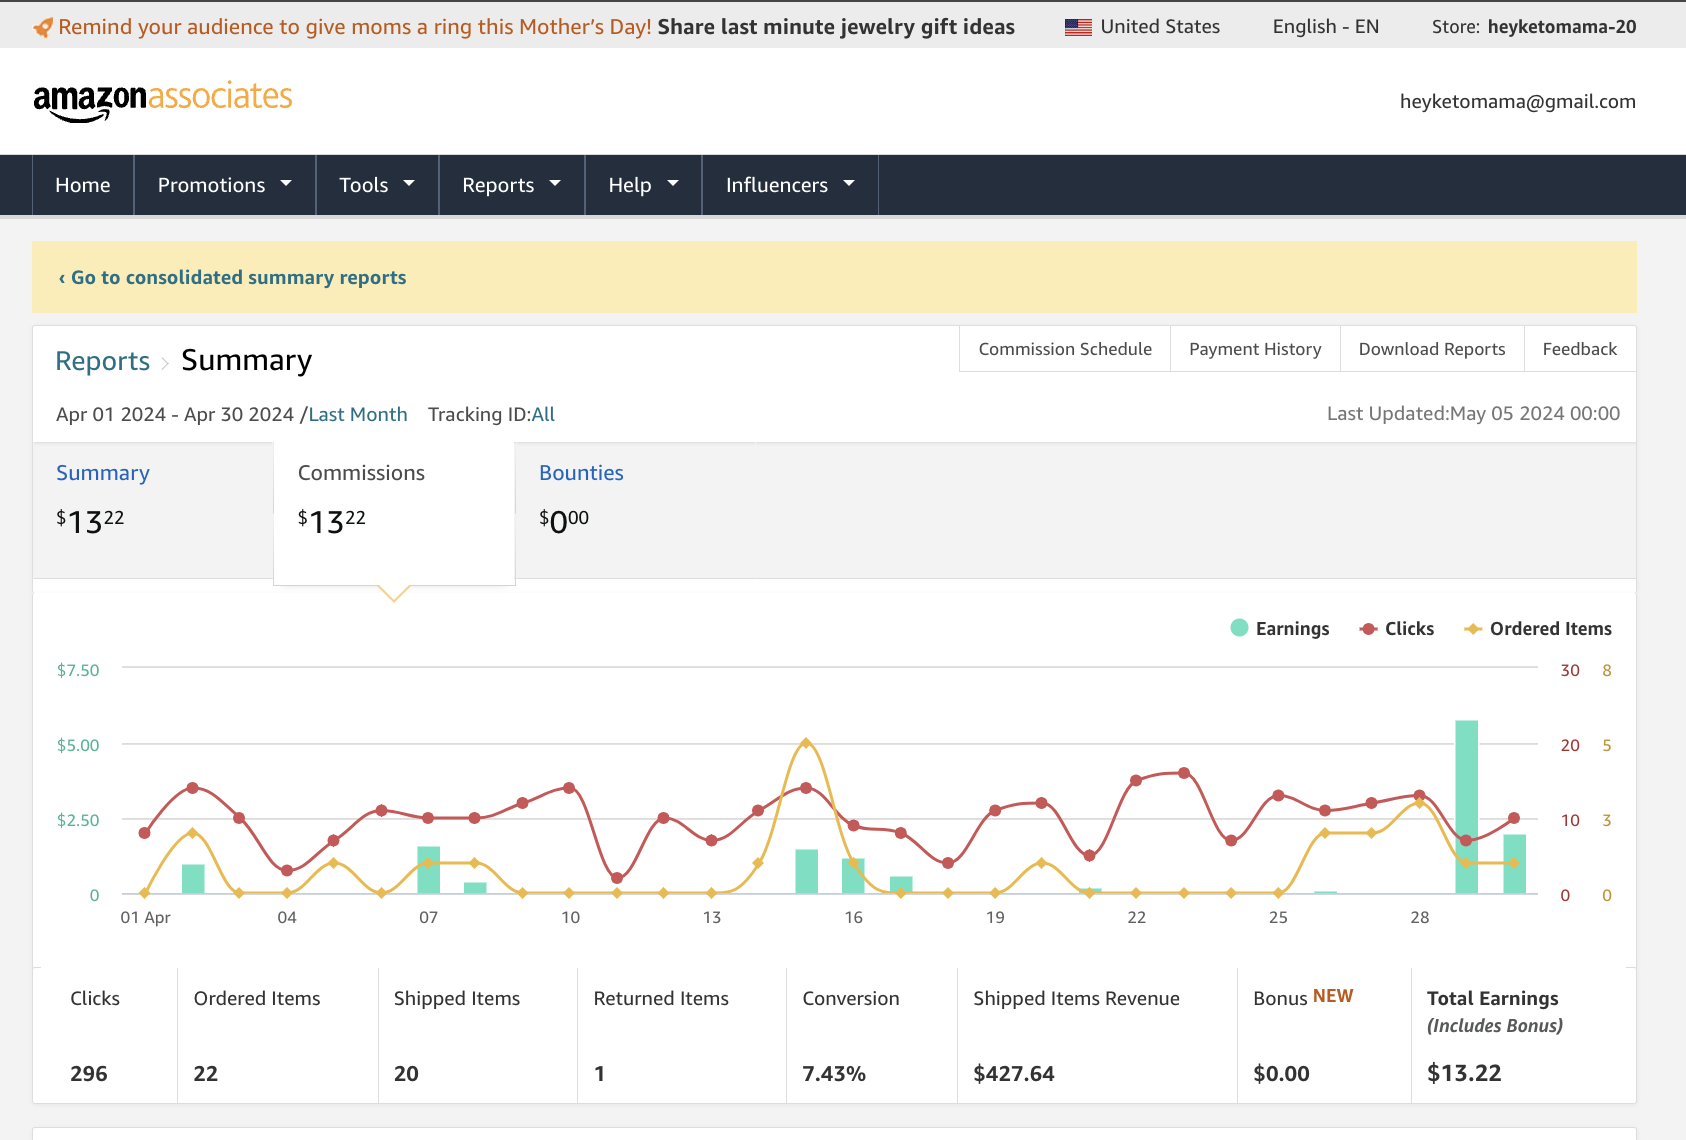The width and height of the screenshot is (1686, 1140).
Task: Open the Commission Schedule tab
Action: pyautogui.click(x=1065, y=349)
